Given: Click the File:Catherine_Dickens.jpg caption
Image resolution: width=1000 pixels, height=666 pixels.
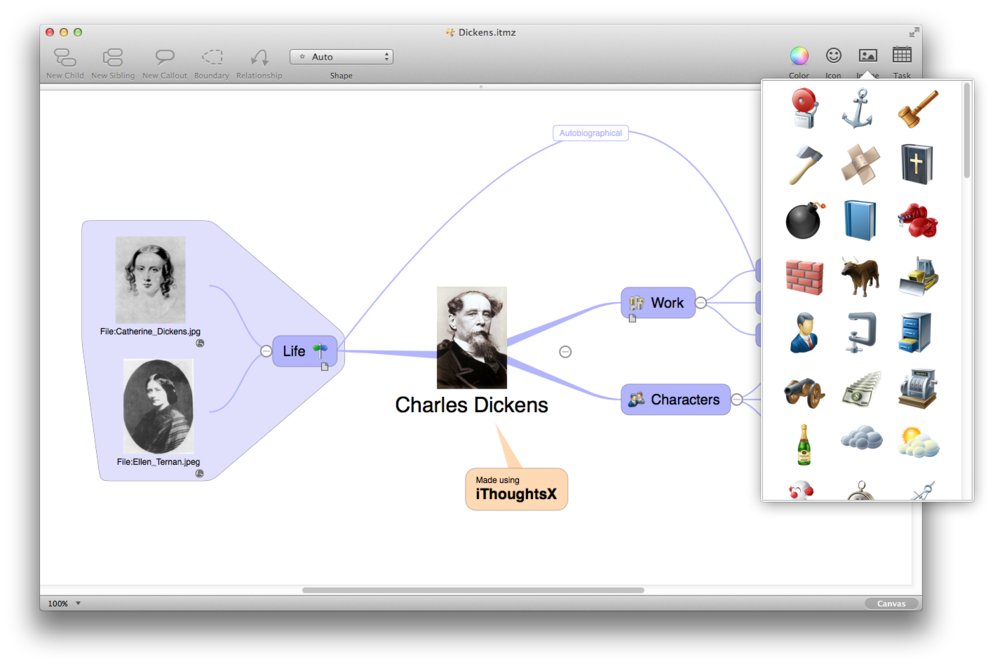Looking at the screenshot, I should pyautogui.click(x=150, y=331).
